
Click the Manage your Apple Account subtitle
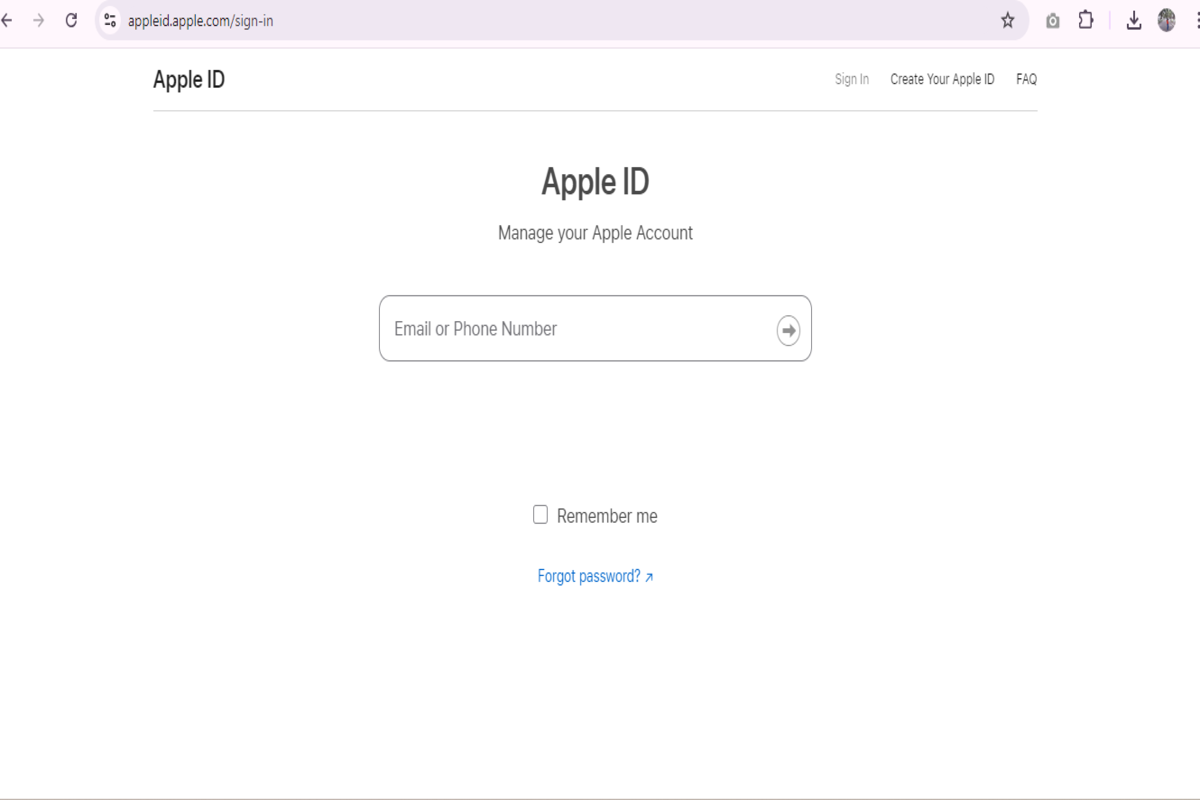[x=595, y=233]
